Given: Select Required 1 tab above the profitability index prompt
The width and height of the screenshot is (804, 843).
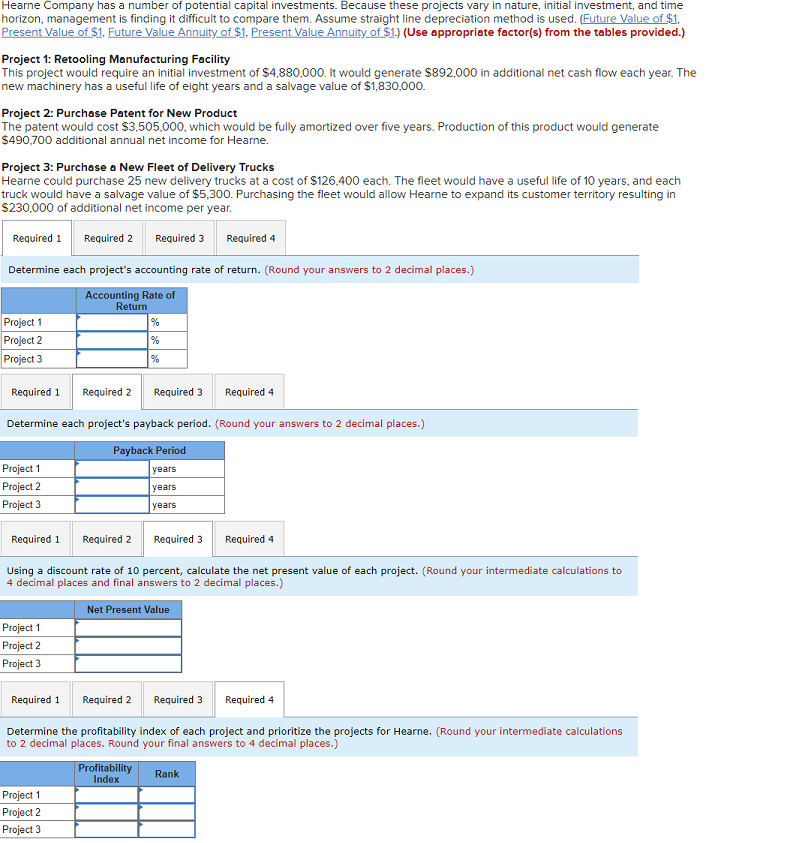Looking at the screenshot, I should point(35,699).
